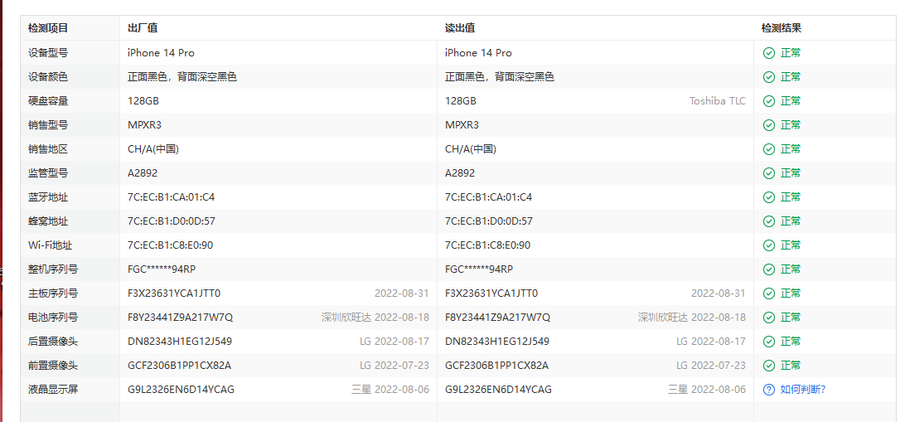The height and width of the screenshot is (422, 900).
Task: Click read value CH/A(中国)
Action: click(471, 149)
